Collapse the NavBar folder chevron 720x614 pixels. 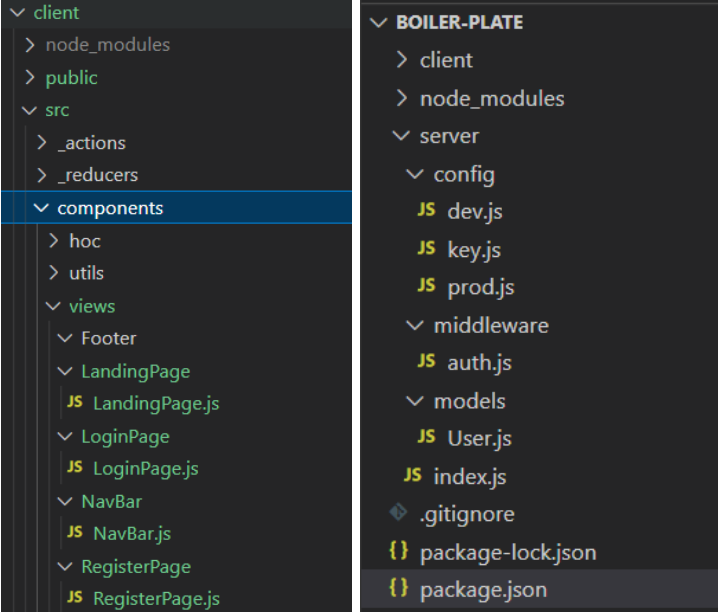[x=65, y=502]
